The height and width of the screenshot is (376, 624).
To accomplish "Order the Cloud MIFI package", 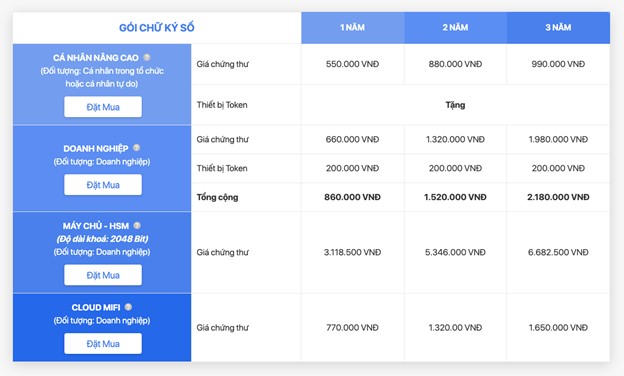I will click(103, 343).
